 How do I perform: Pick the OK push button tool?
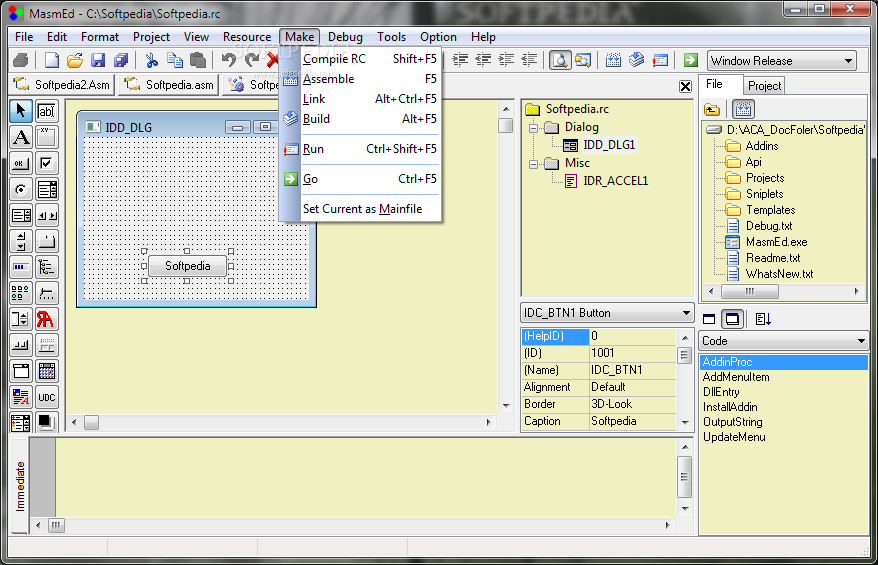(21, 163)
